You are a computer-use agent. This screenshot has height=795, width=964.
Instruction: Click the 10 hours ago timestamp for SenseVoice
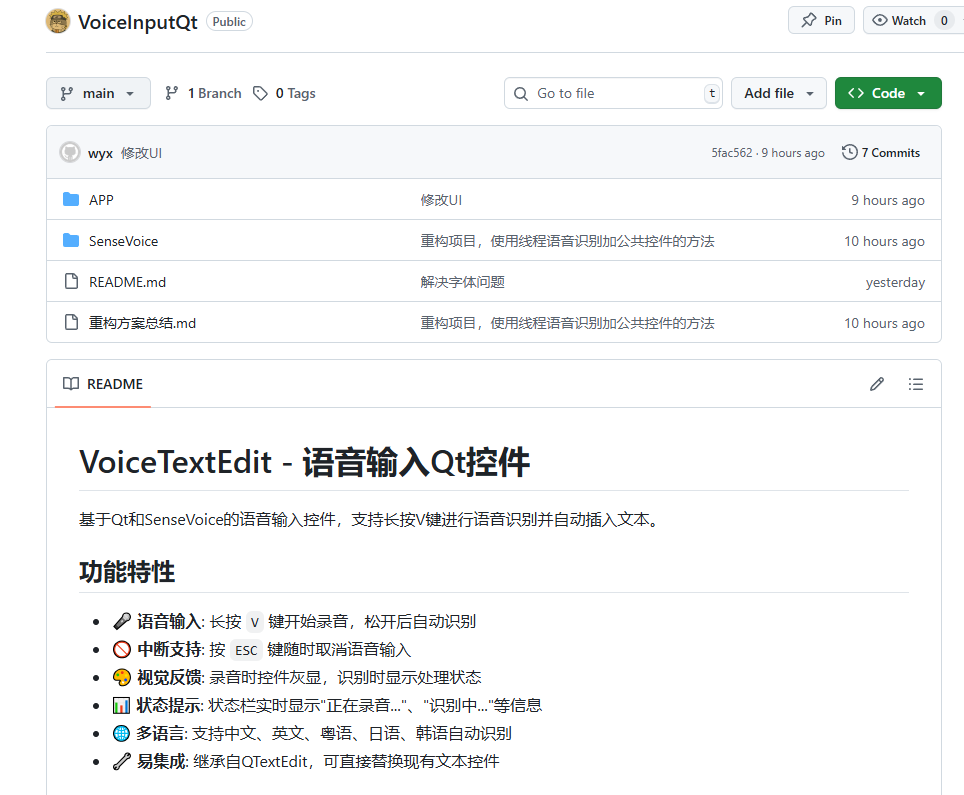[884, 242]
